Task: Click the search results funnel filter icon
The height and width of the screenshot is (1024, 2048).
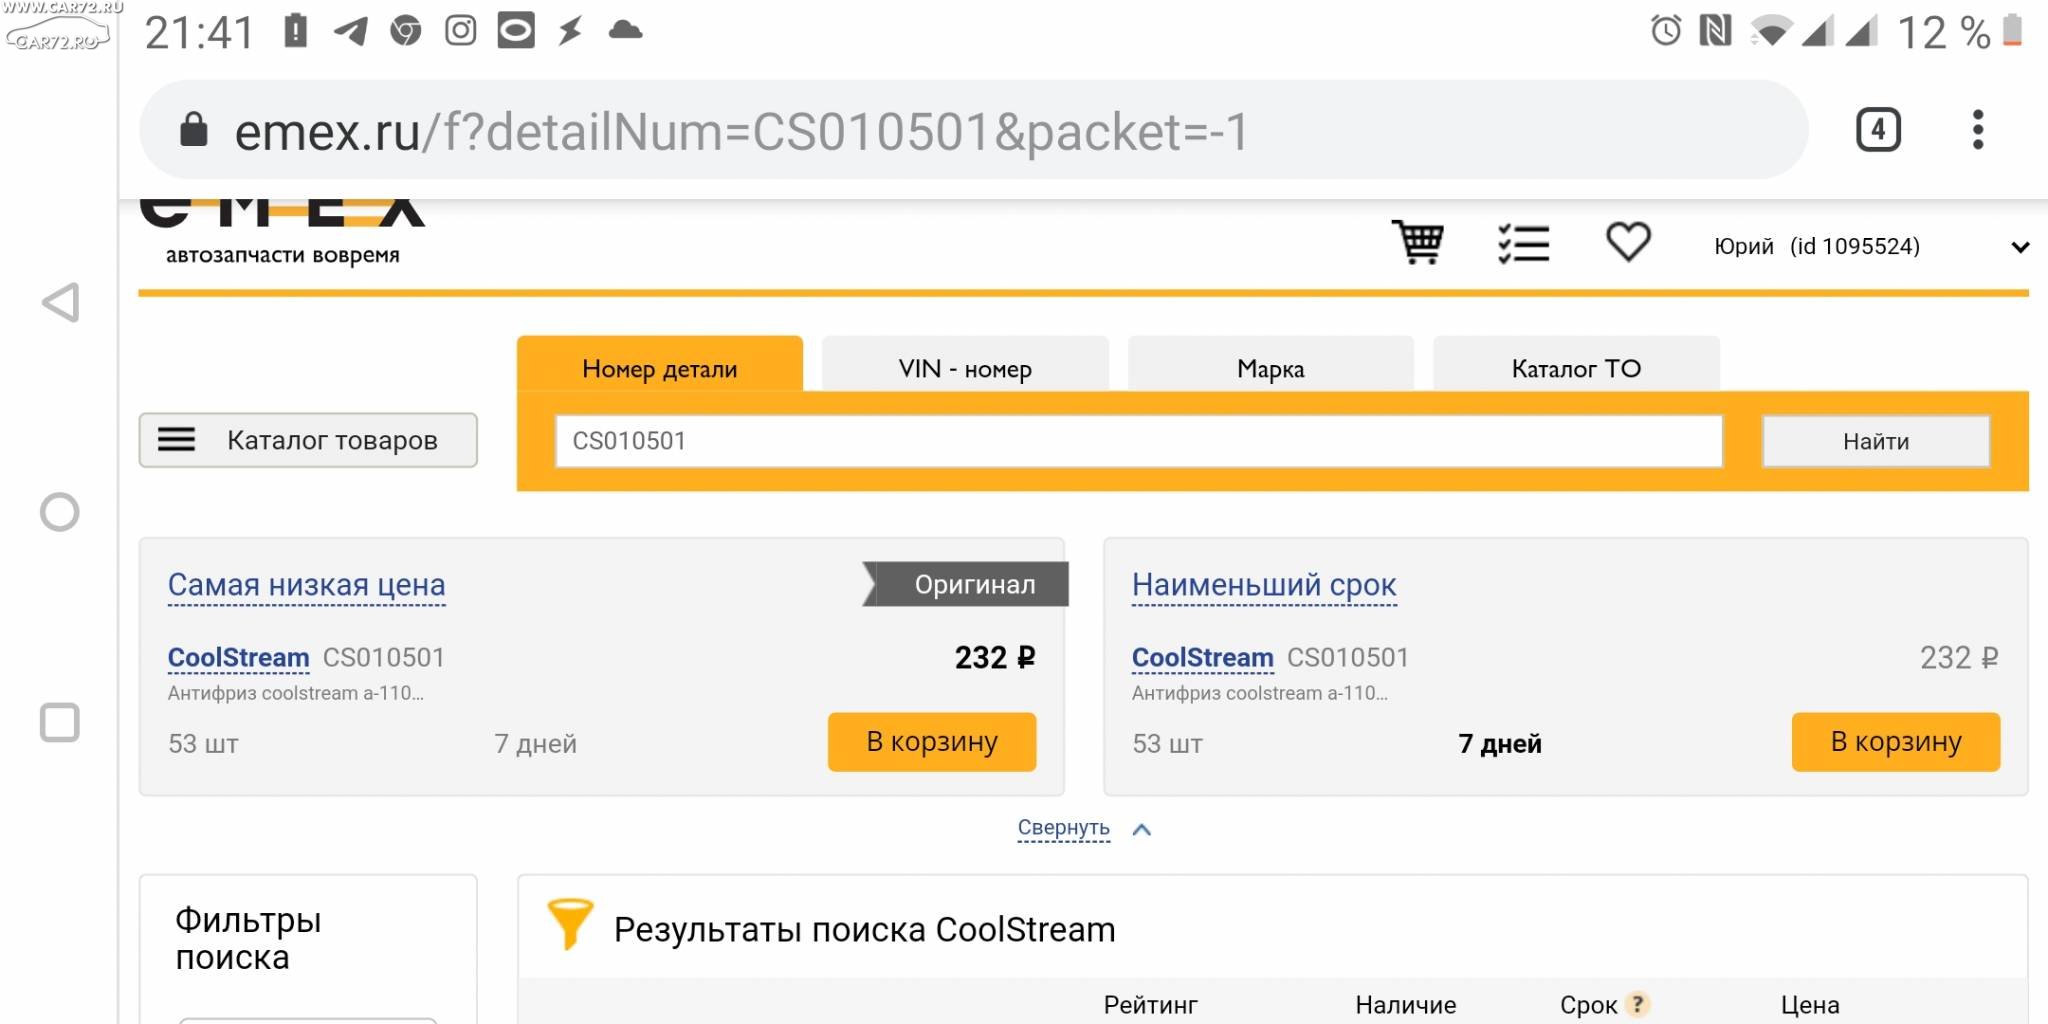Action: pos(570,923)
